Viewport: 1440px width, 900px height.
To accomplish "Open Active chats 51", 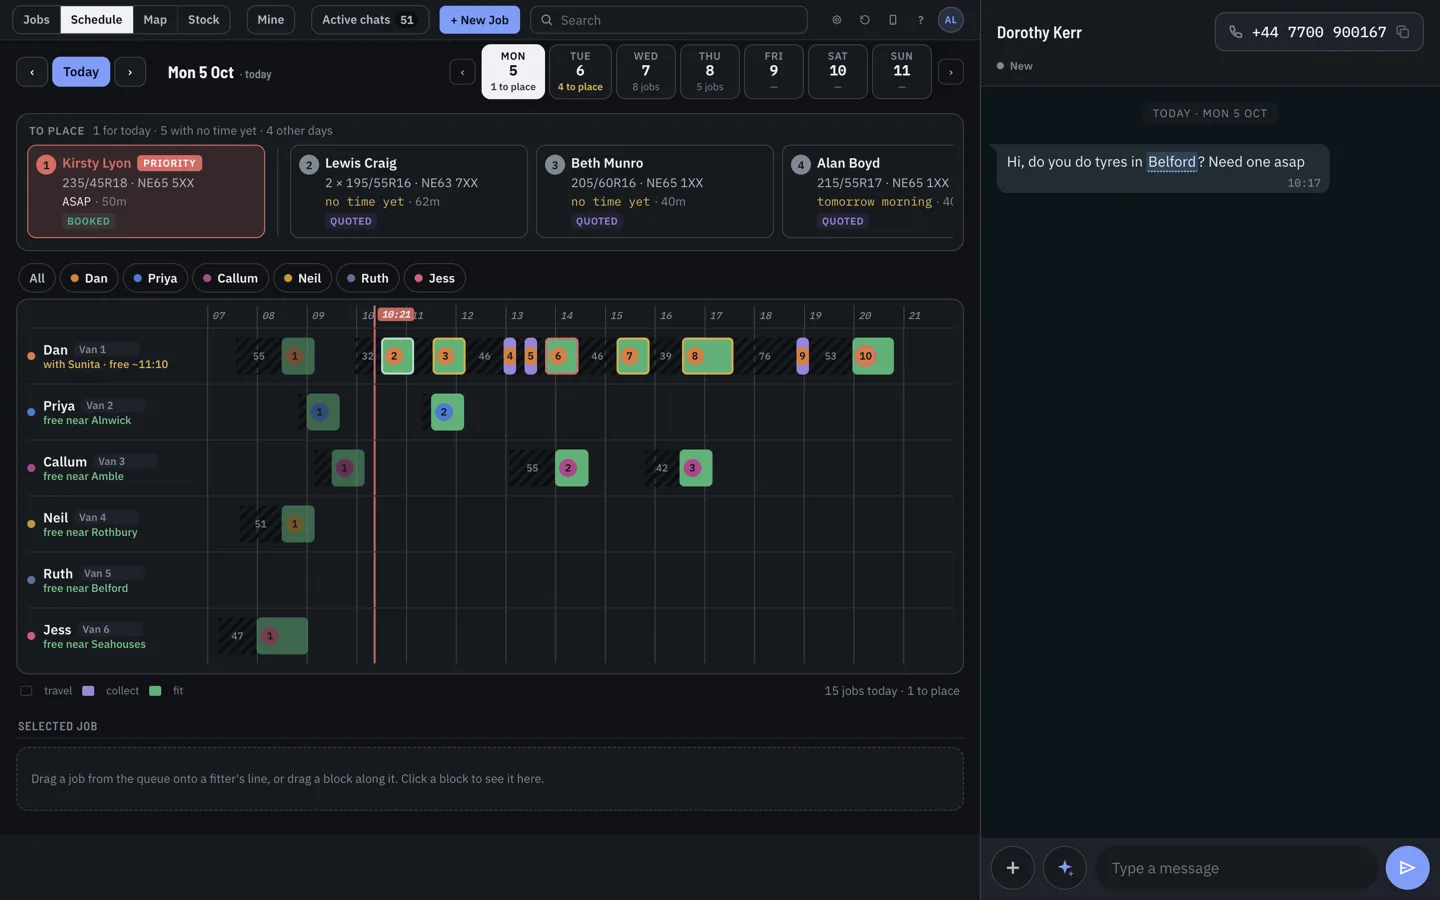I will tap(370, 20).
